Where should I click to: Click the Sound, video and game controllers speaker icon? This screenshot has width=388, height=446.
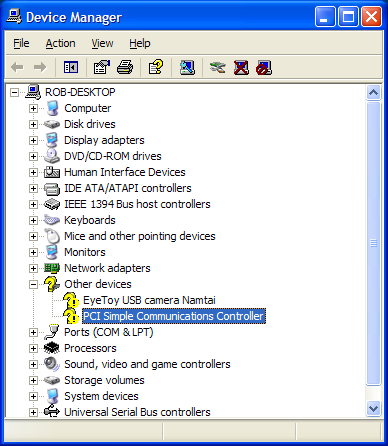point(52,364)
